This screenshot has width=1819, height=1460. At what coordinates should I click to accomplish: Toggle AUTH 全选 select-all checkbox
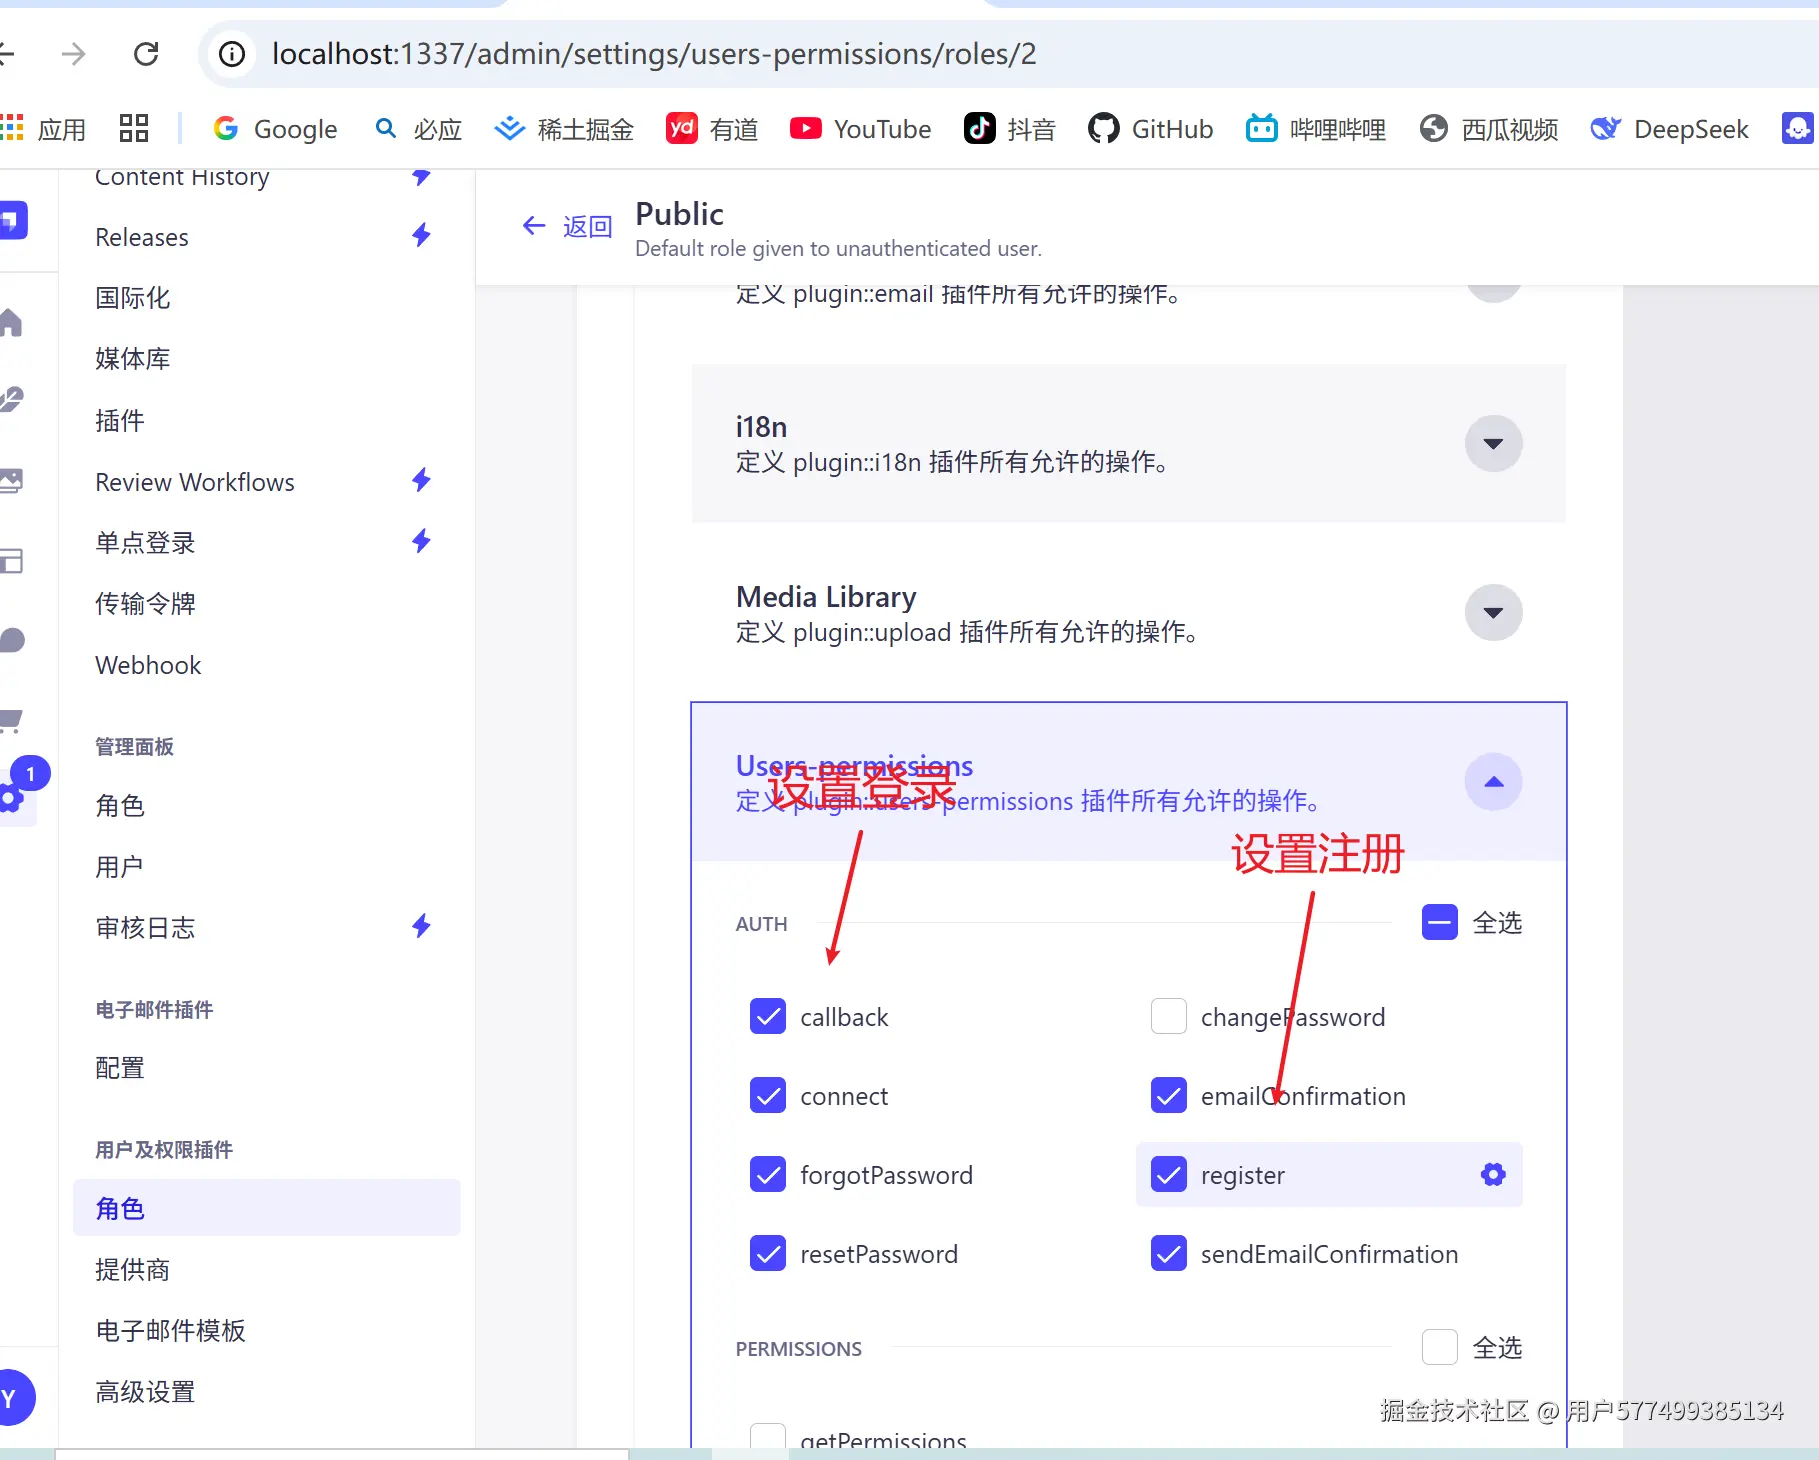(x=1440, y=922)
